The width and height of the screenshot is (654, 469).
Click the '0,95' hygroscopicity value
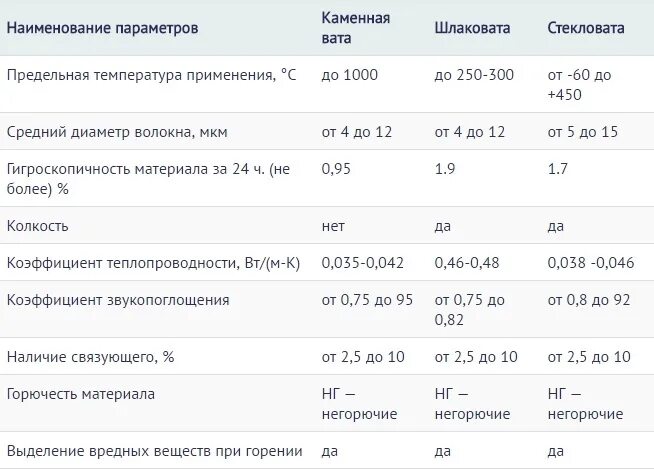[336, 169]
